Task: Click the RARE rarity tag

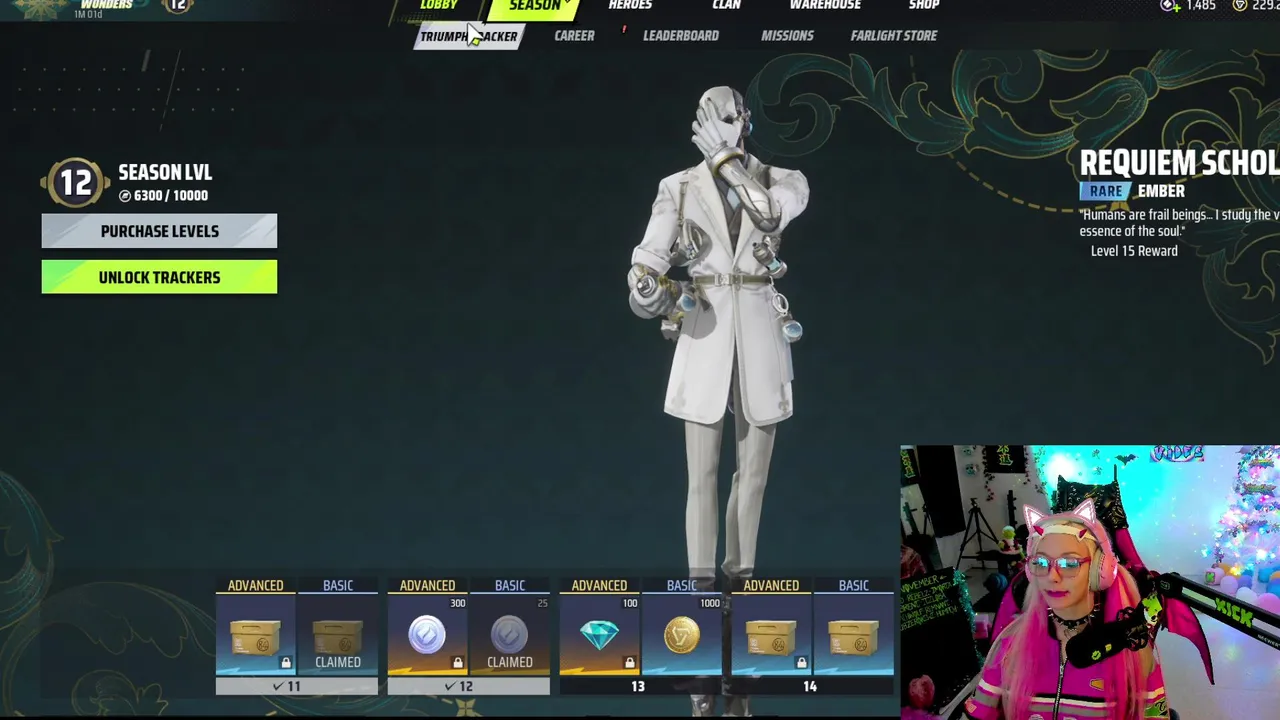Action: click(x=1105, y=191)
